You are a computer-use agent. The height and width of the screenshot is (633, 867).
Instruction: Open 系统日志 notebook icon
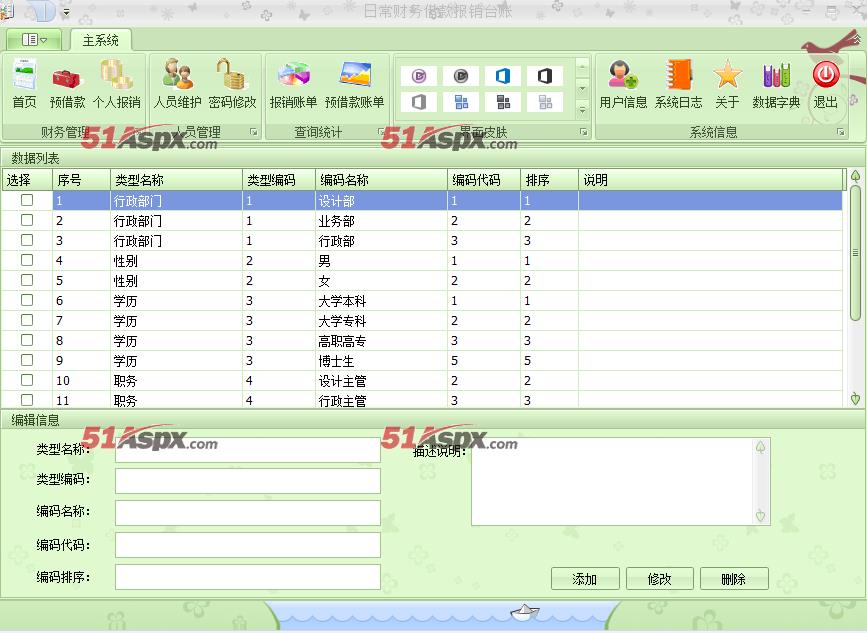click(678, 75)
